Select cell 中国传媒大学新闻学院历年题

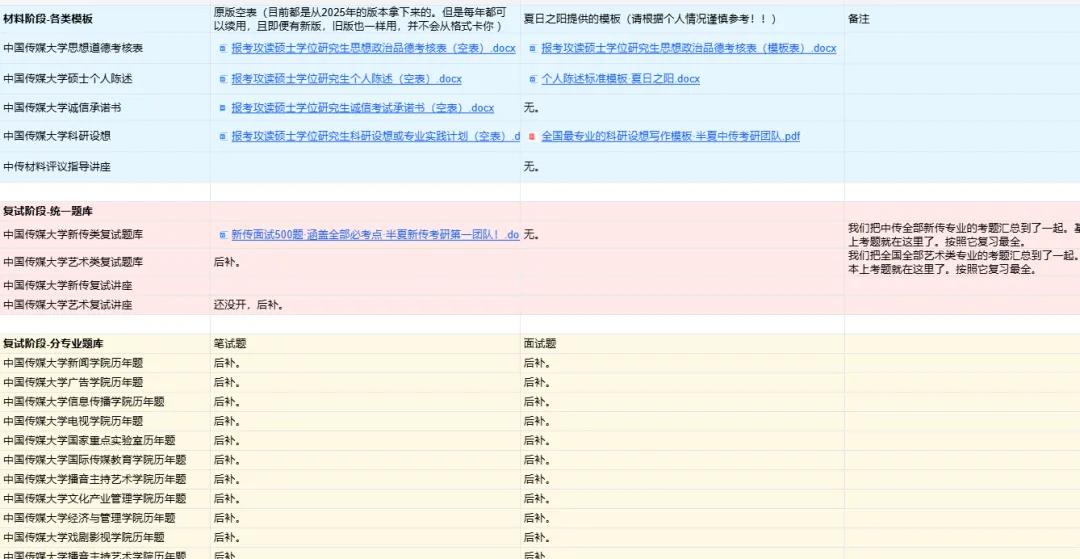coord(105,363)
